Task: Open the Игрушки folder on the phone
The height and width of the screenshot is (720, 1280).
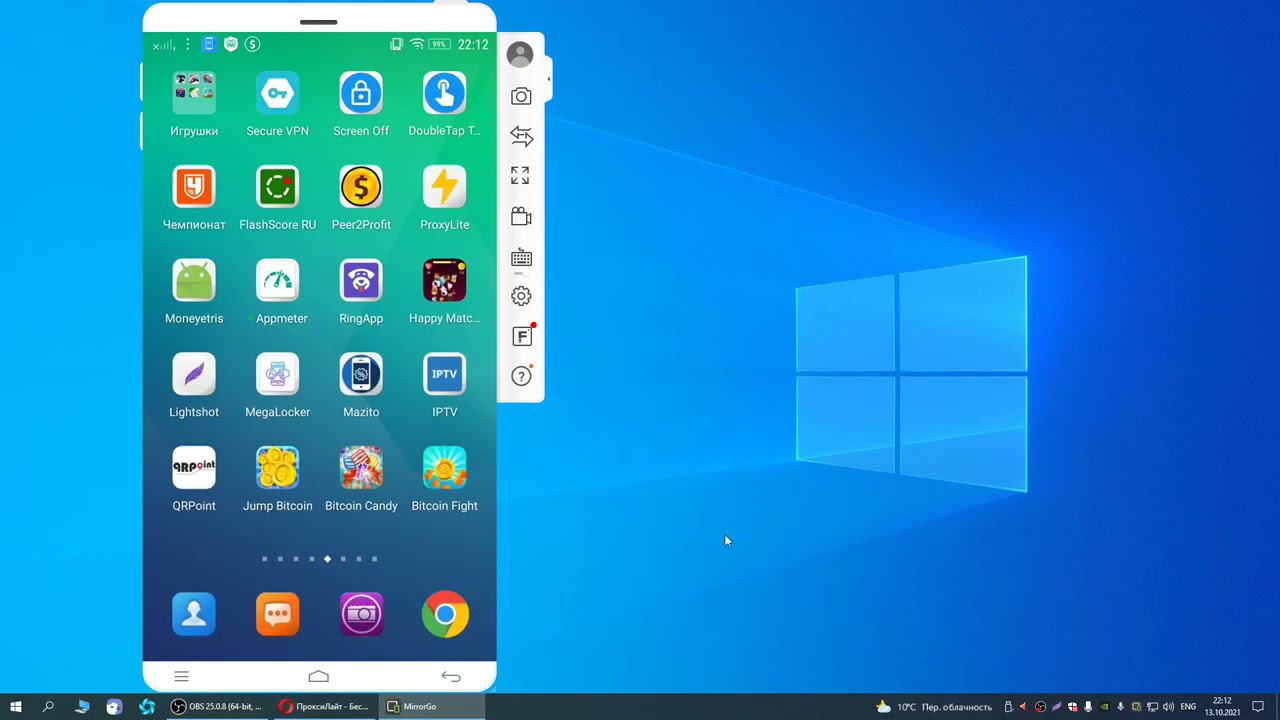Action: click(194, 93)
